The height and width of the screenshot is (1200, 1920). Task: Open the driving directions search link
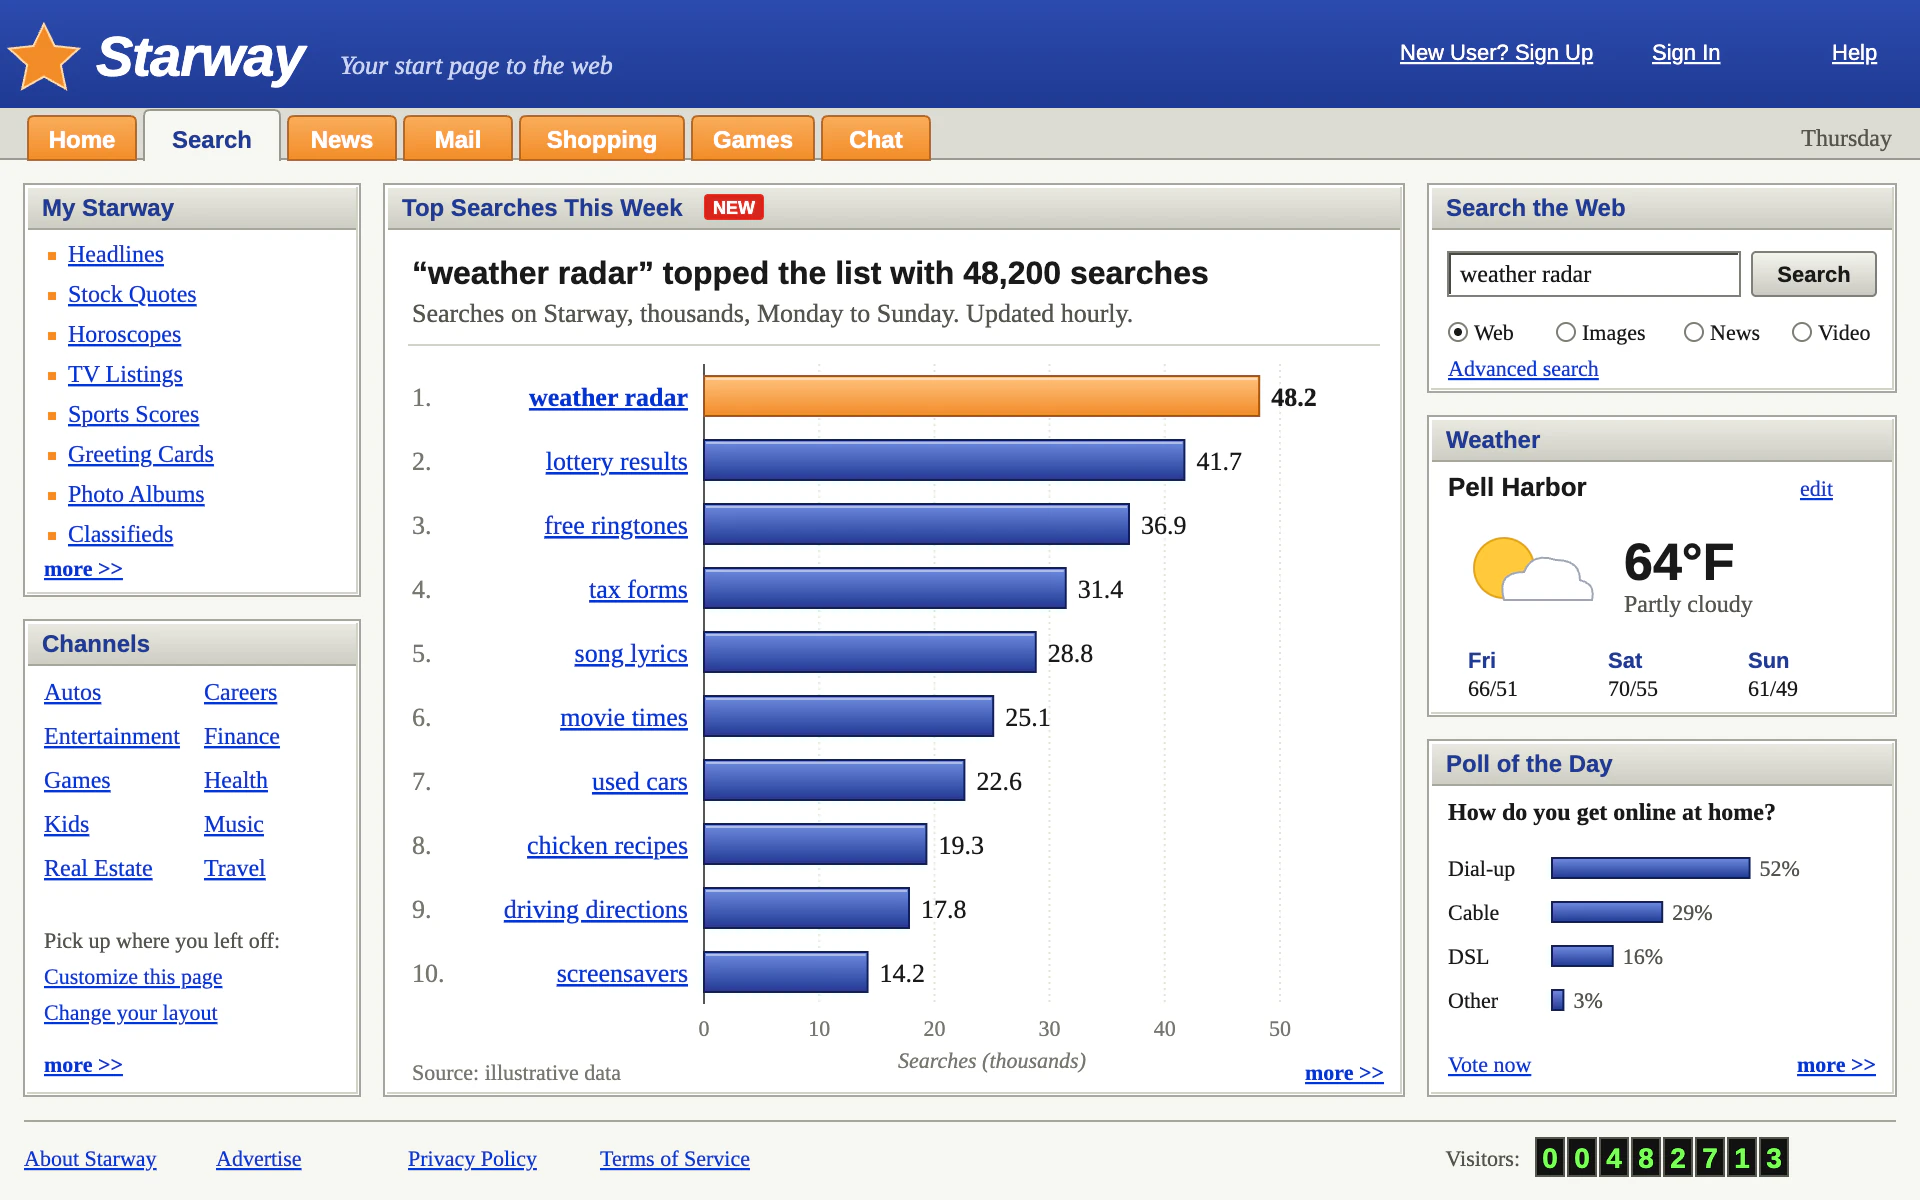pyautogui.click(x=595, y=910)
